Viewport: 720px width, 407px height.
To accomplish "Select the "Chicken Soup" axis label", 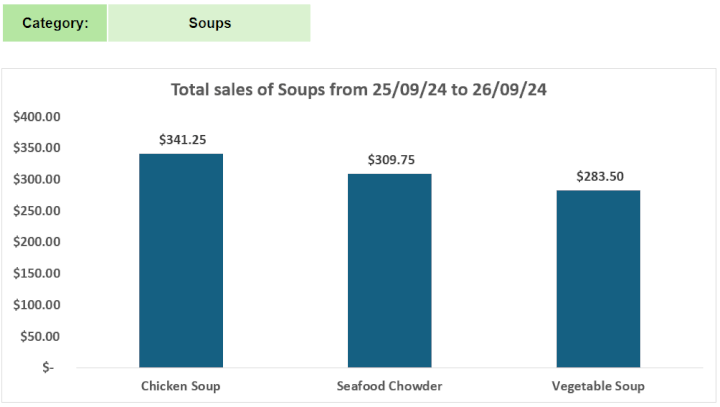I will (x=181, y=386).
